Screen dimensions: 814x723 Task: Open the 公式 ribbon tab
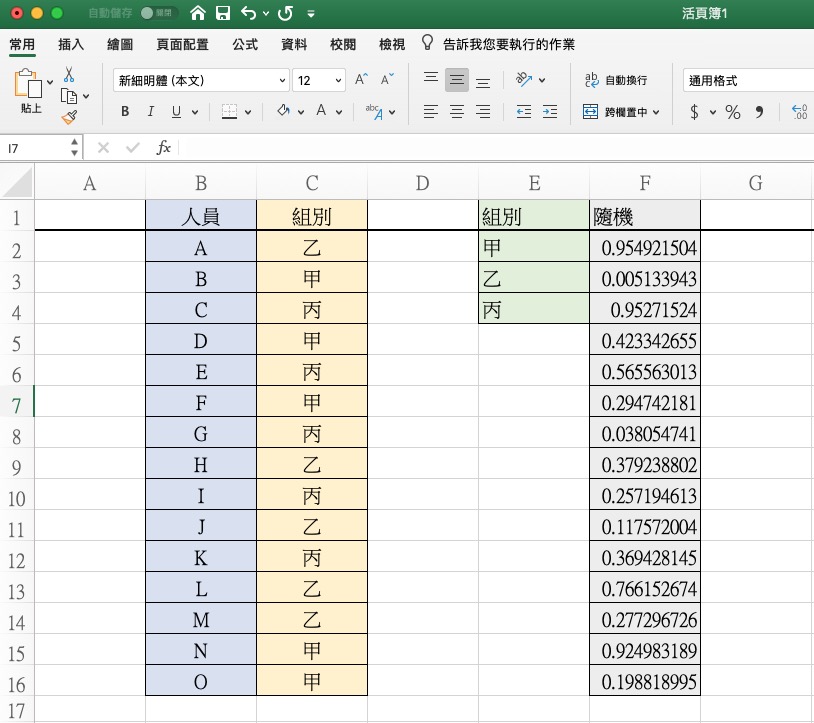click(x=245, y=45)
